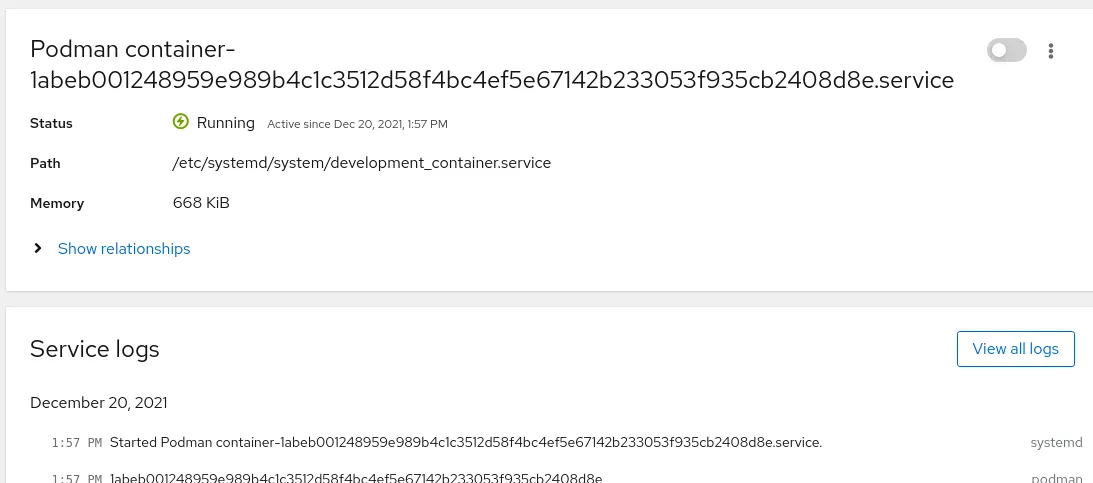Toggle the service enable switch
1093x483 pixels.
pos(1006,50)
